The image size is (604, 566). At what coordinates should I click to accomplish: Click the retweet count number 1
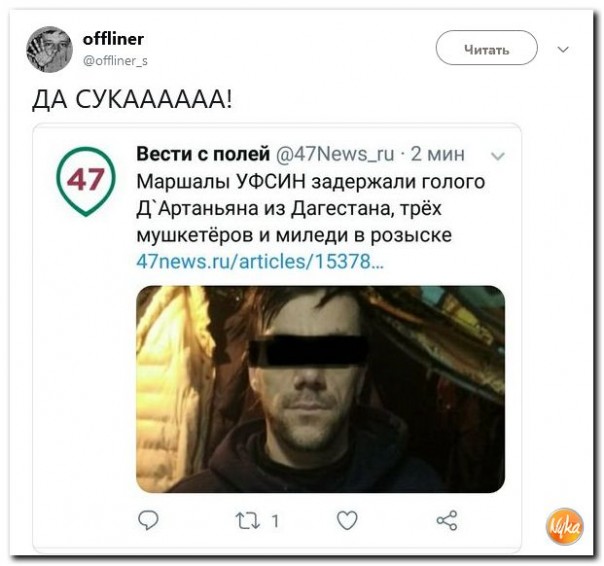coord(275,521)
